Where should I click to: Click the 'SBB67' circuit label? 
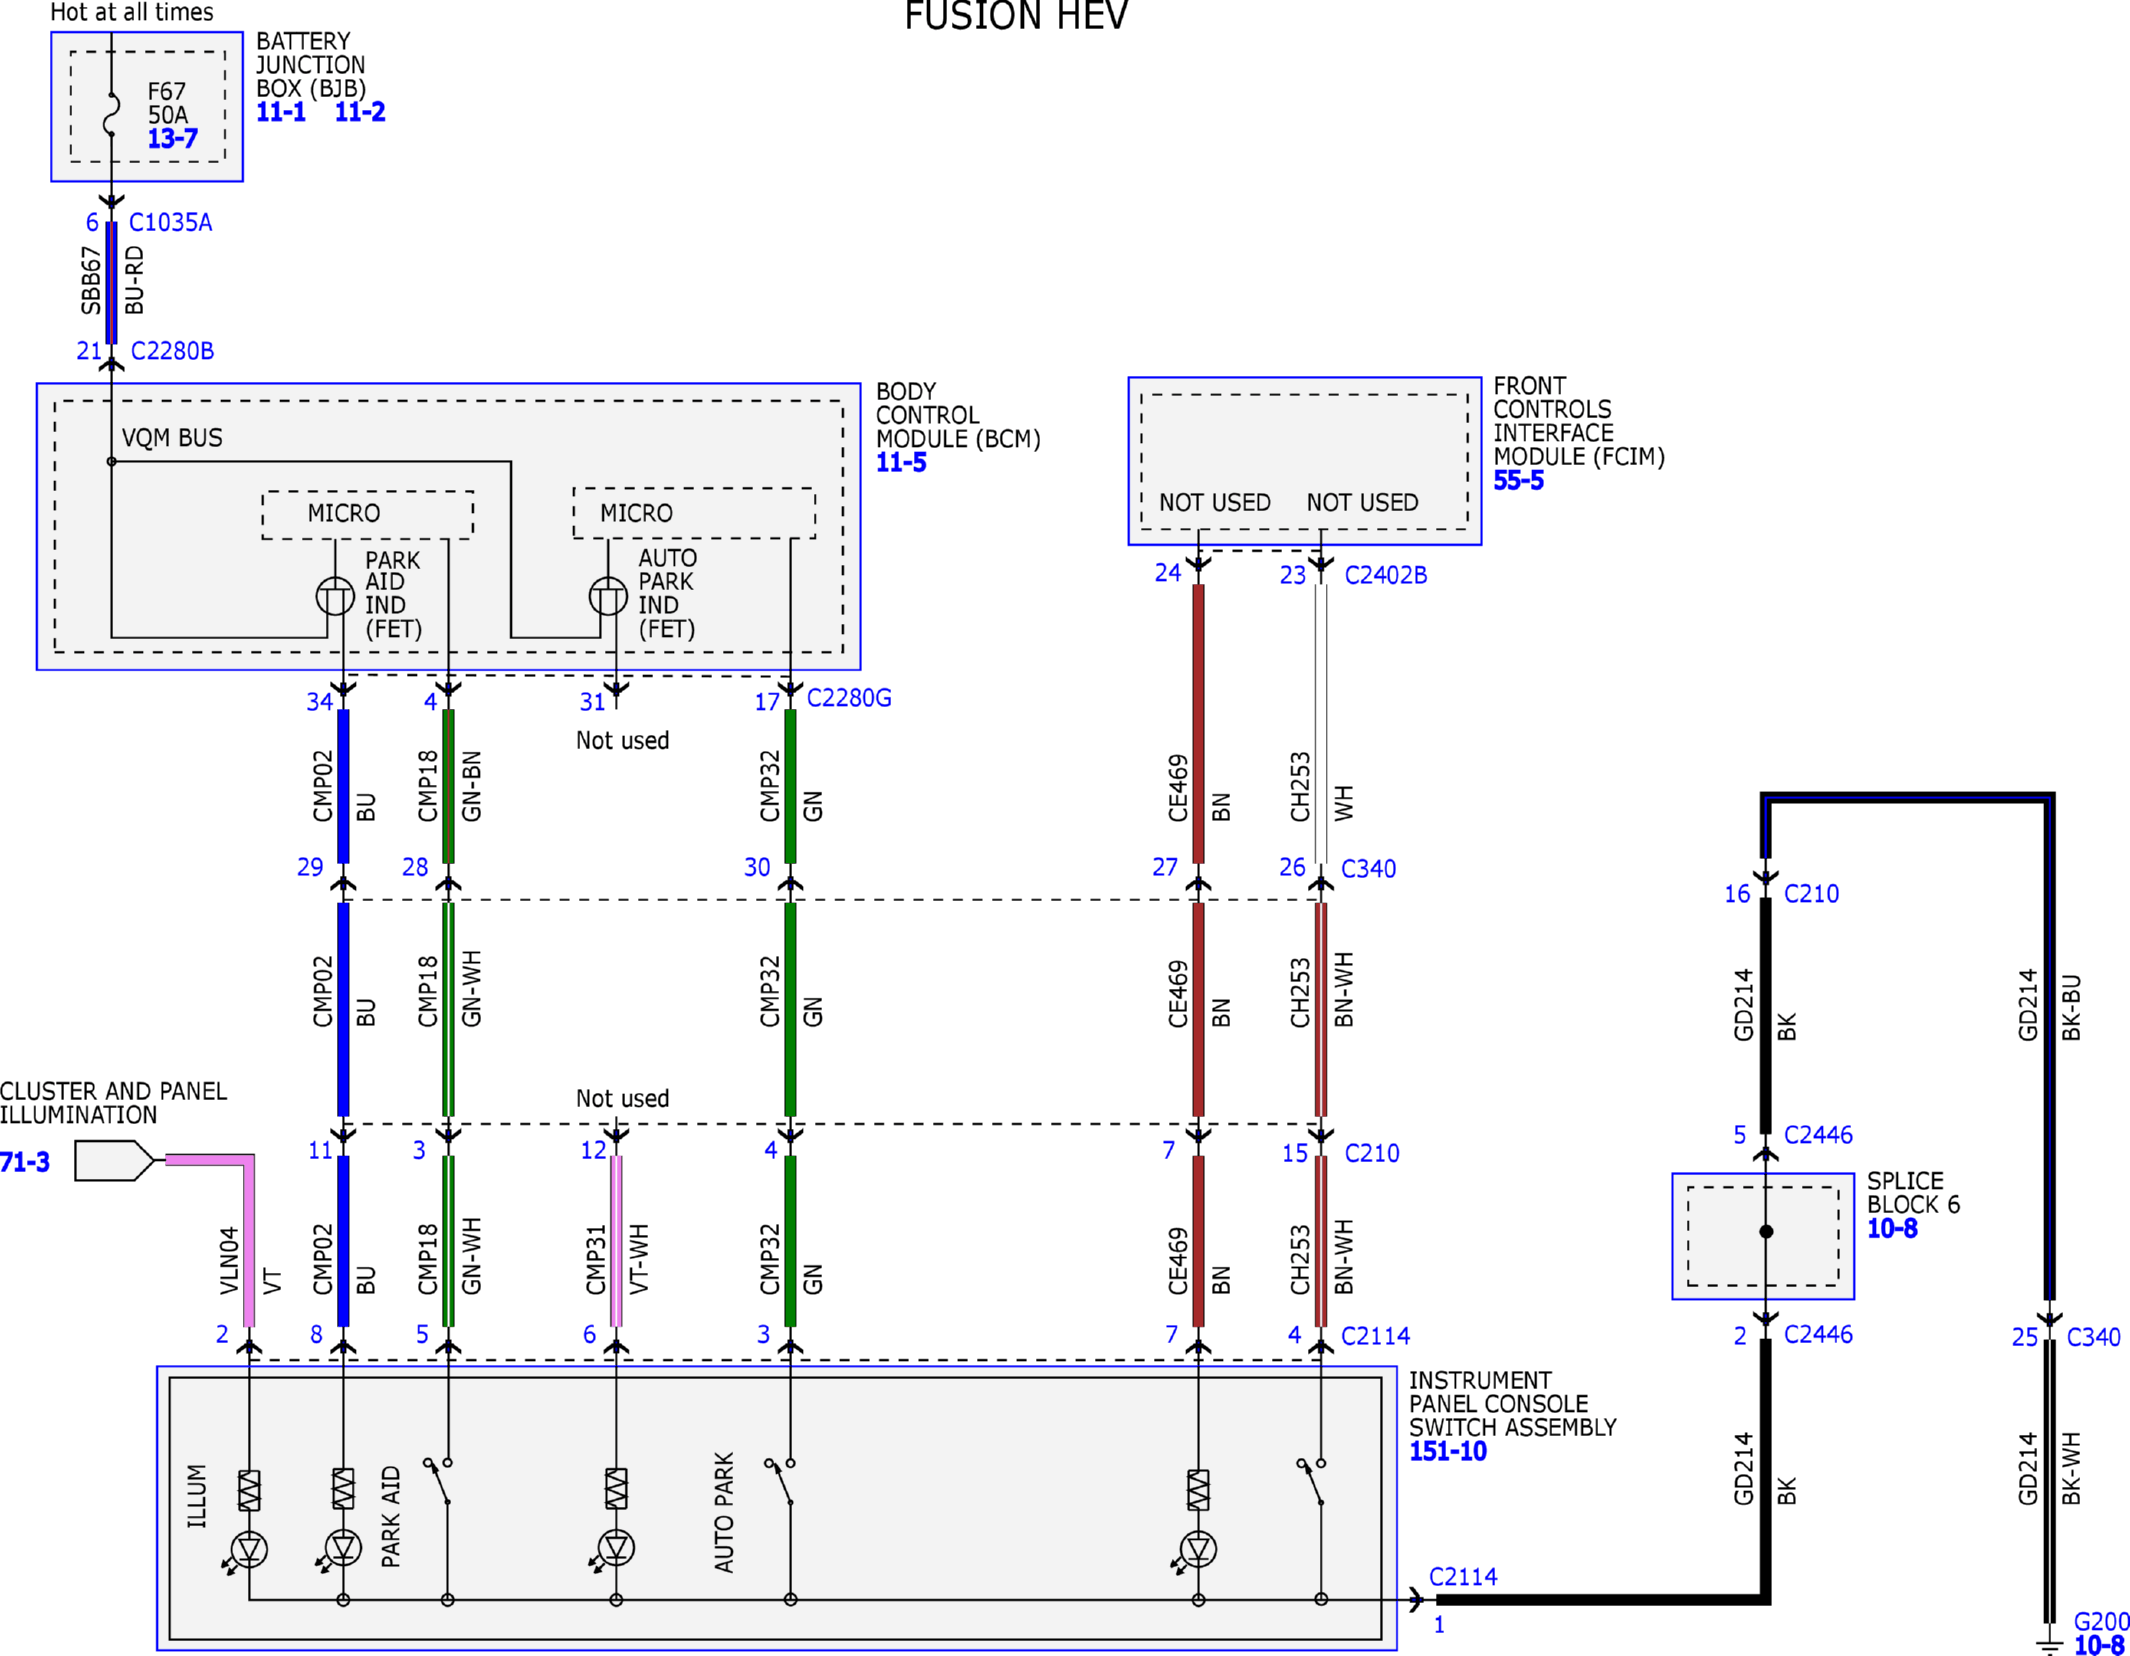tap(91, 281)
